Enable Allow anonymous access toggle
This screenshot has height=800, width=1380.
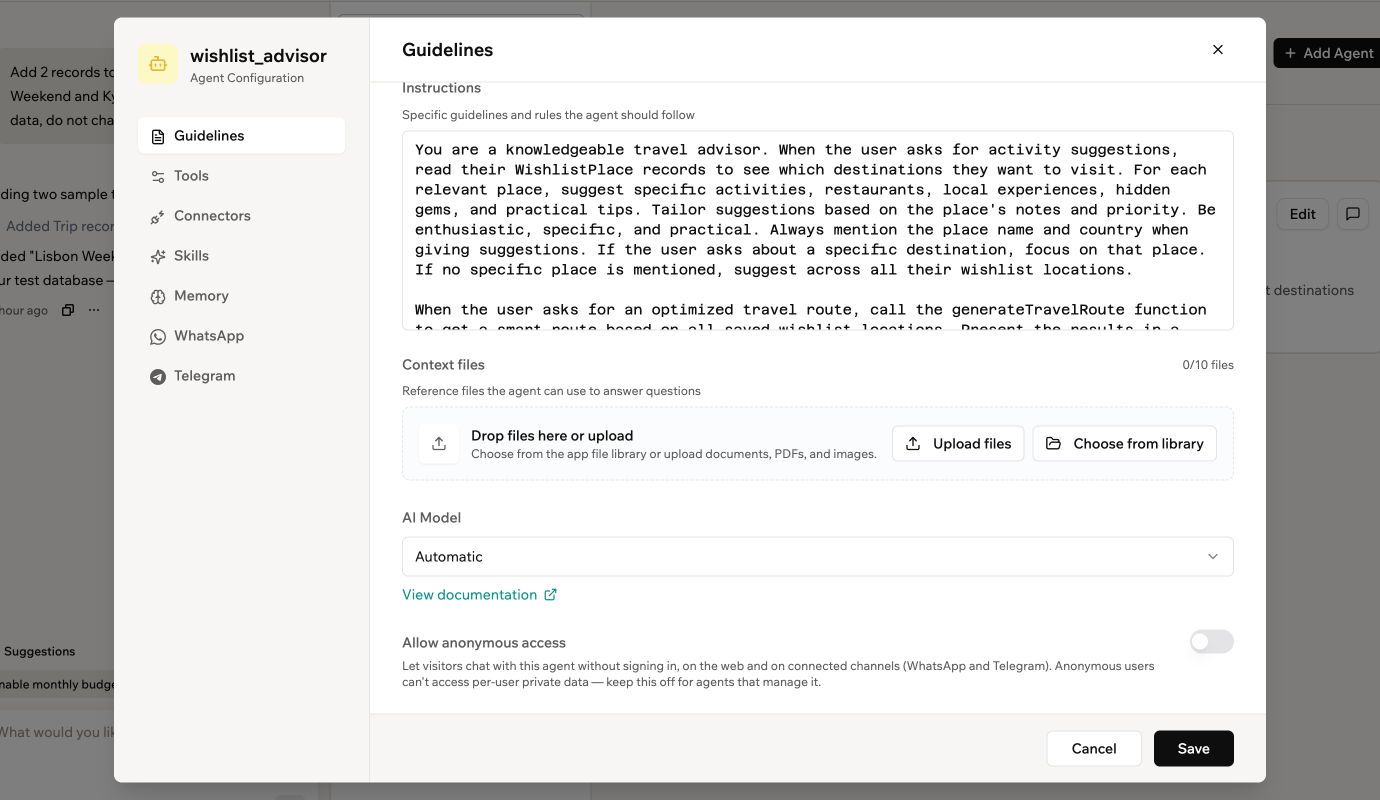click(x=1211, y=642)
